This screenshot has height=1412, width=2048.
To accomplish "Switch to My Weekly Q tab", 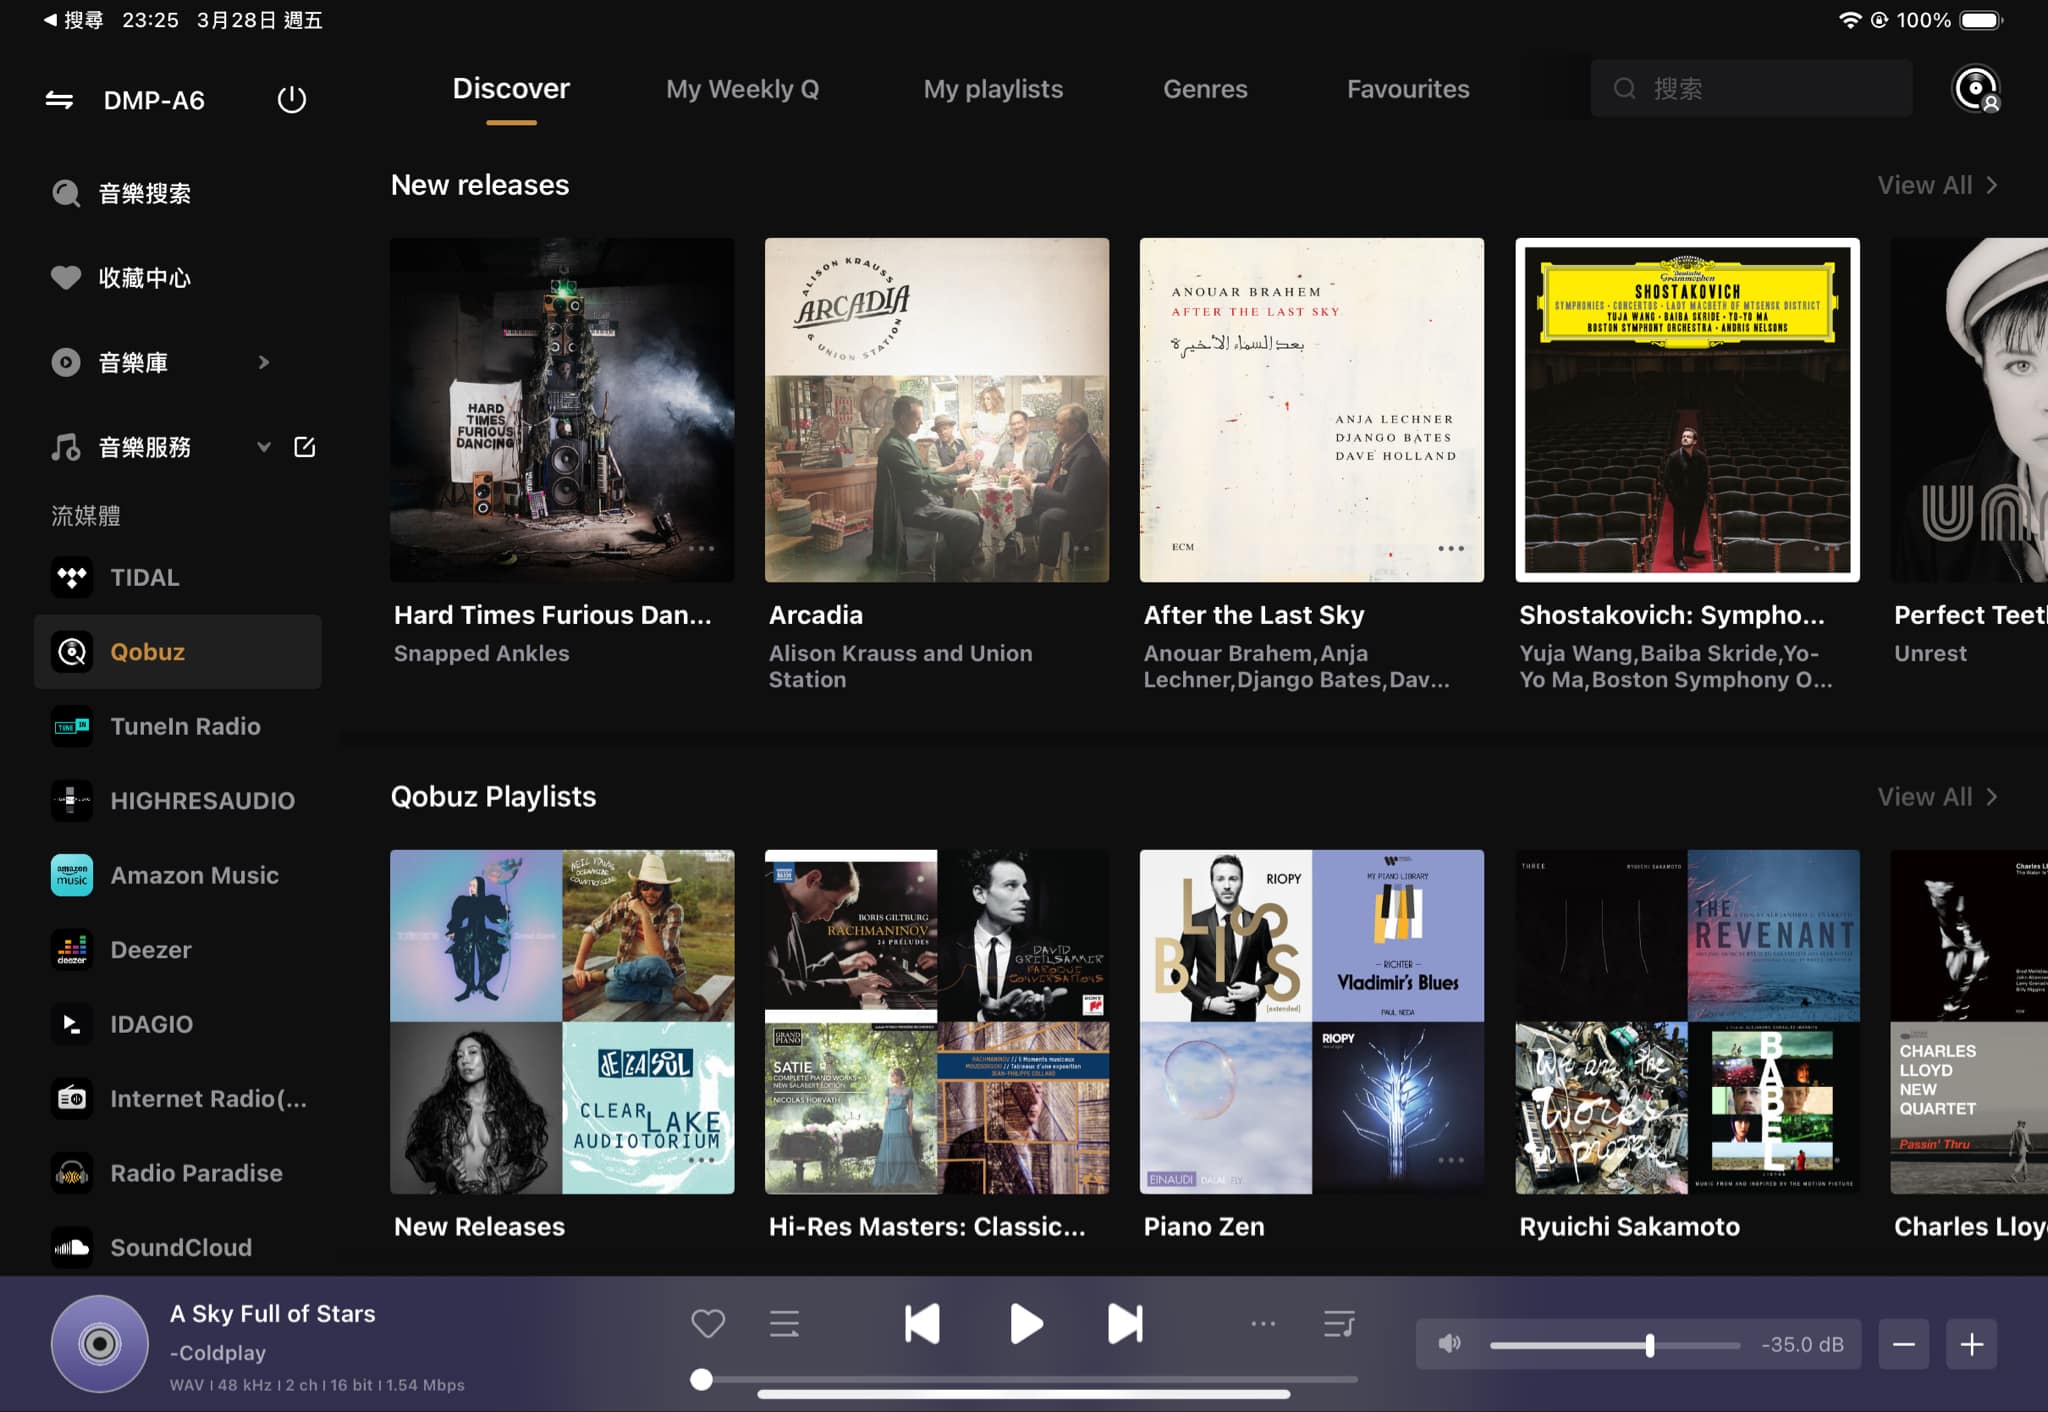I will 743,89.
